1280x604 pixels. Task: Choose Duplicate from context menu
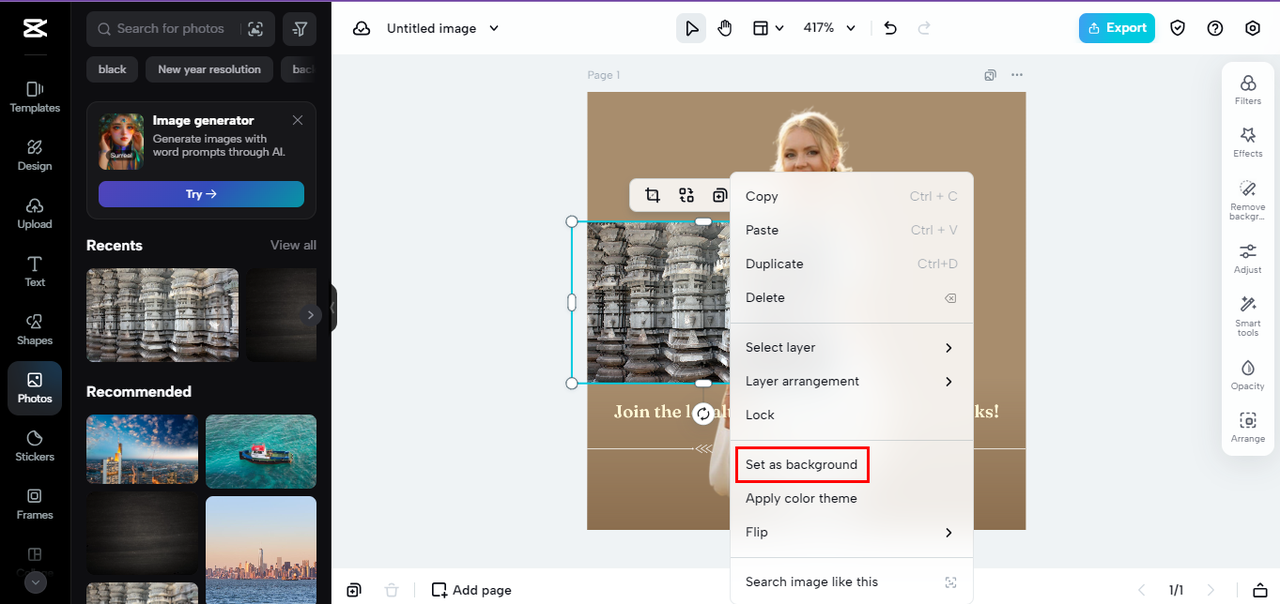pos(851,264)
